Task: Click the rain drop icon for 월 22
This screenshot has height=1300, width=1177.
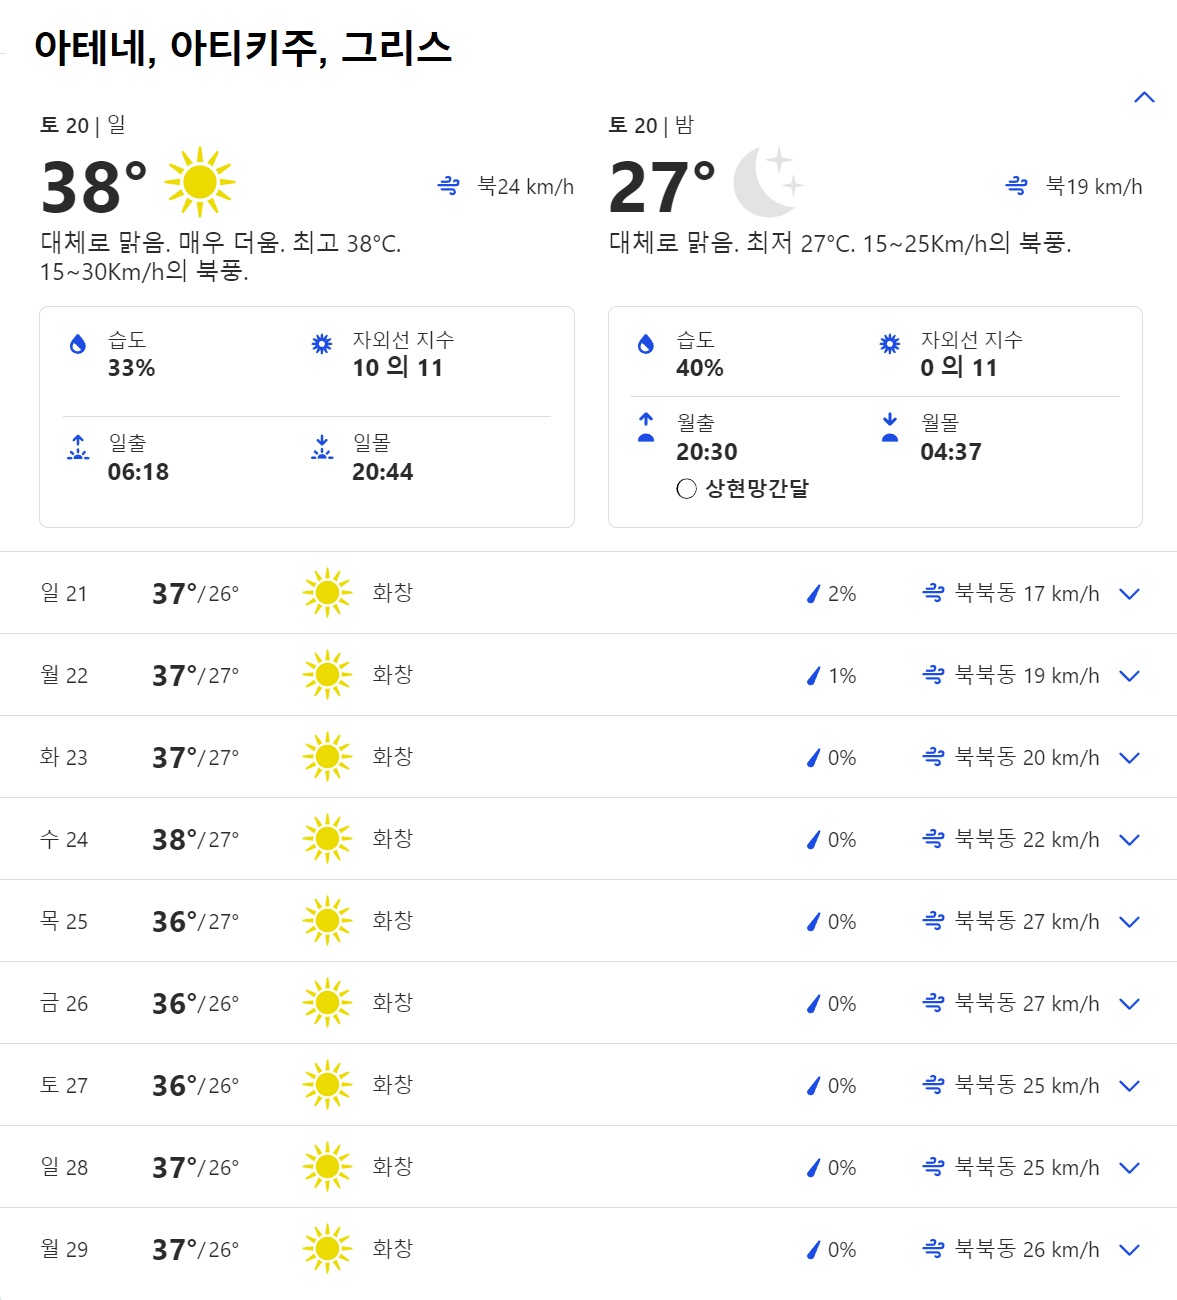Action: [813, 676]
